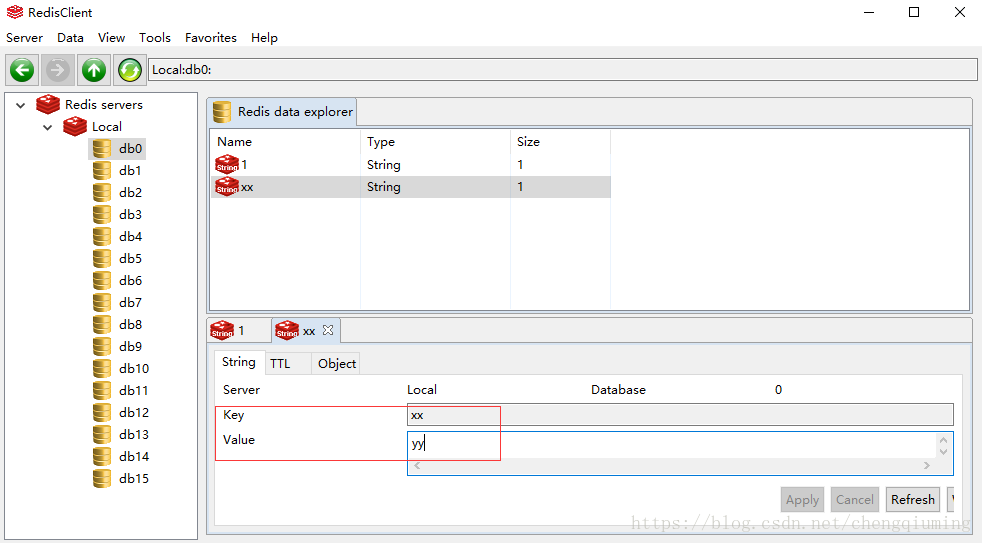The height and width of the screenshot is (543, 982).
Task: Click value box scroll-up arrow
Action: click(943, 440)
